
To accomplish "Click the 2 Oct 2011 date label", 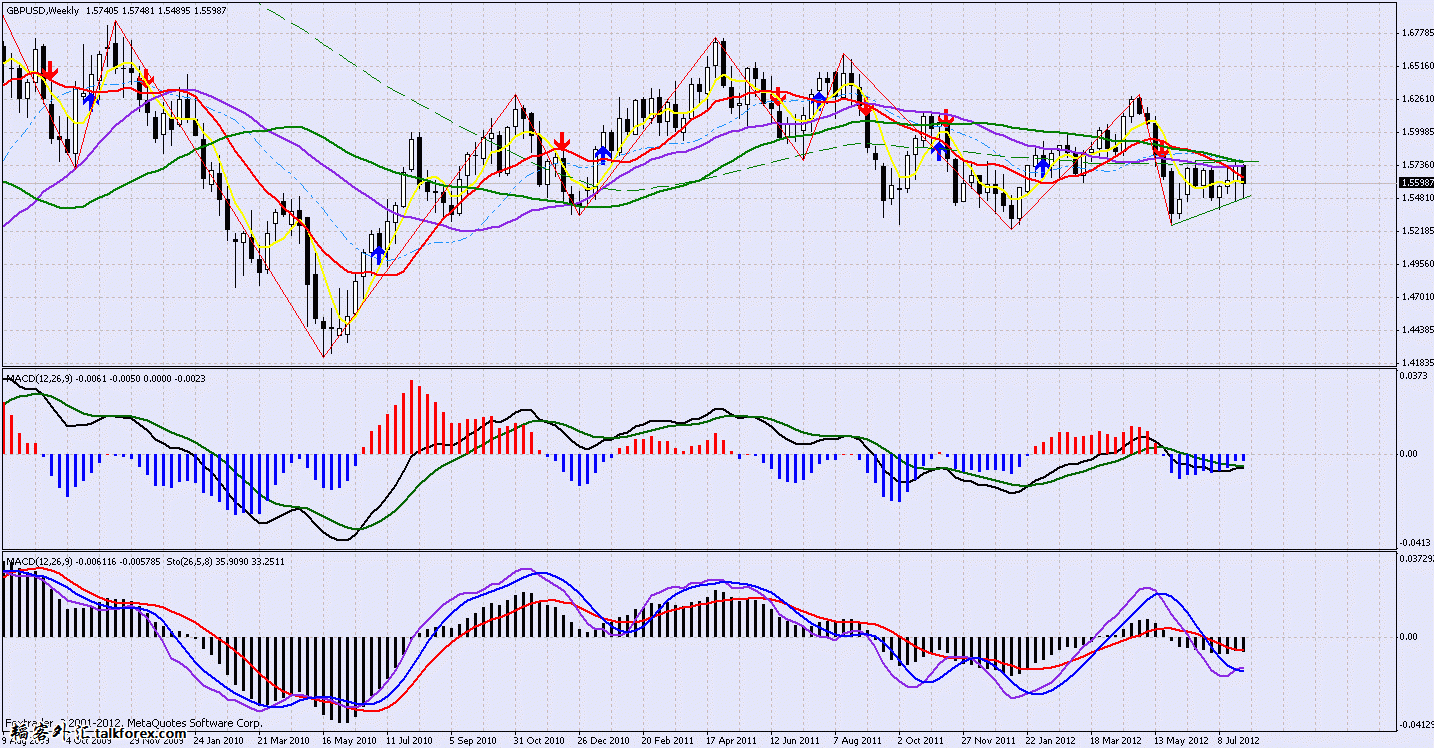I will 921,740.
